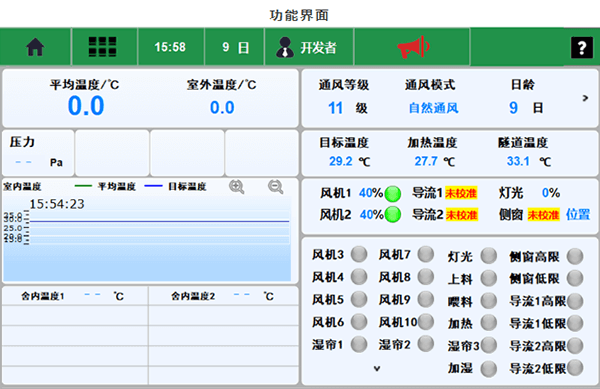Select the 15:58 time item in the top bar
600x389 pixels.
pos(170,47)
